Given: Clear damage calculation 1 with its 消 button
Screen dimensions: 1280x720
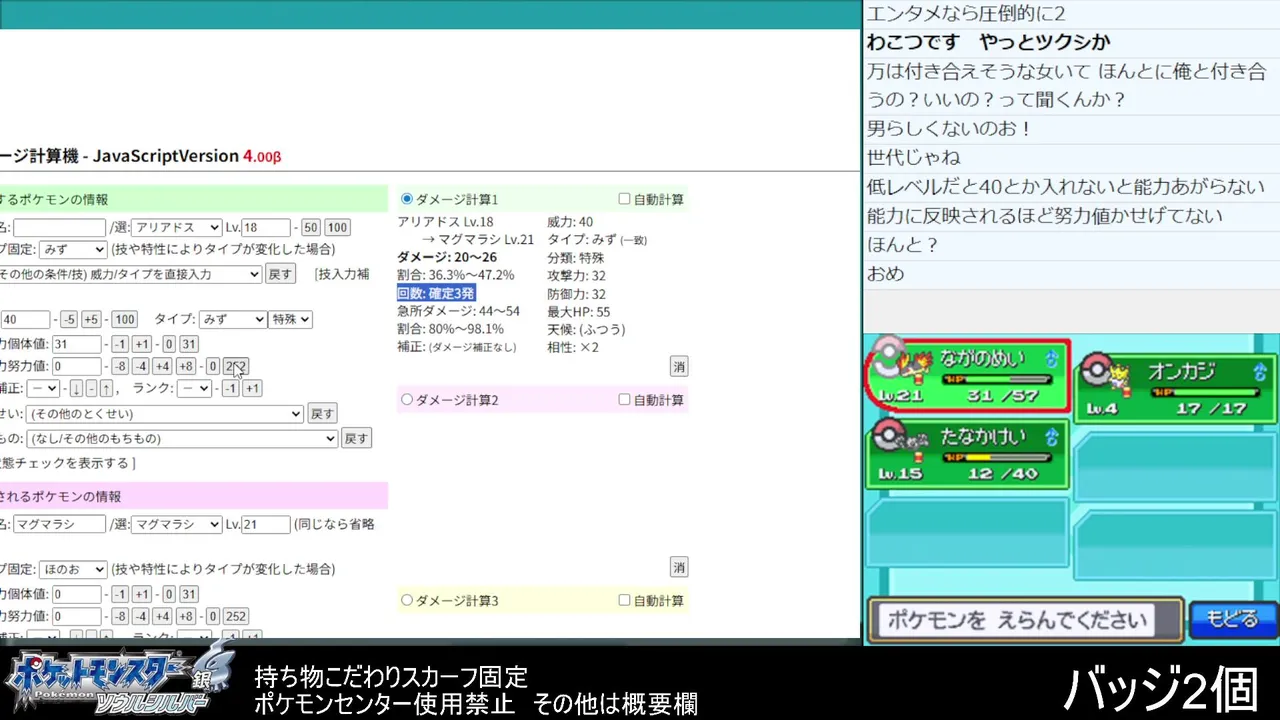Looking at the screenshot, I should 679,367.
